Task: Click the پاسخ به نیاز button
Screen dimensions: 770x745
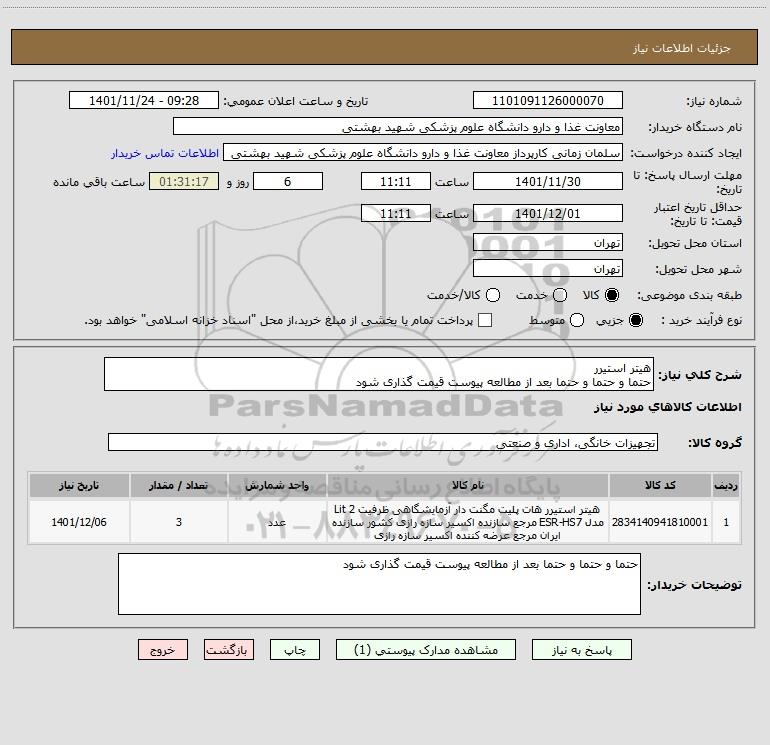Action: (x=581, y=650)
